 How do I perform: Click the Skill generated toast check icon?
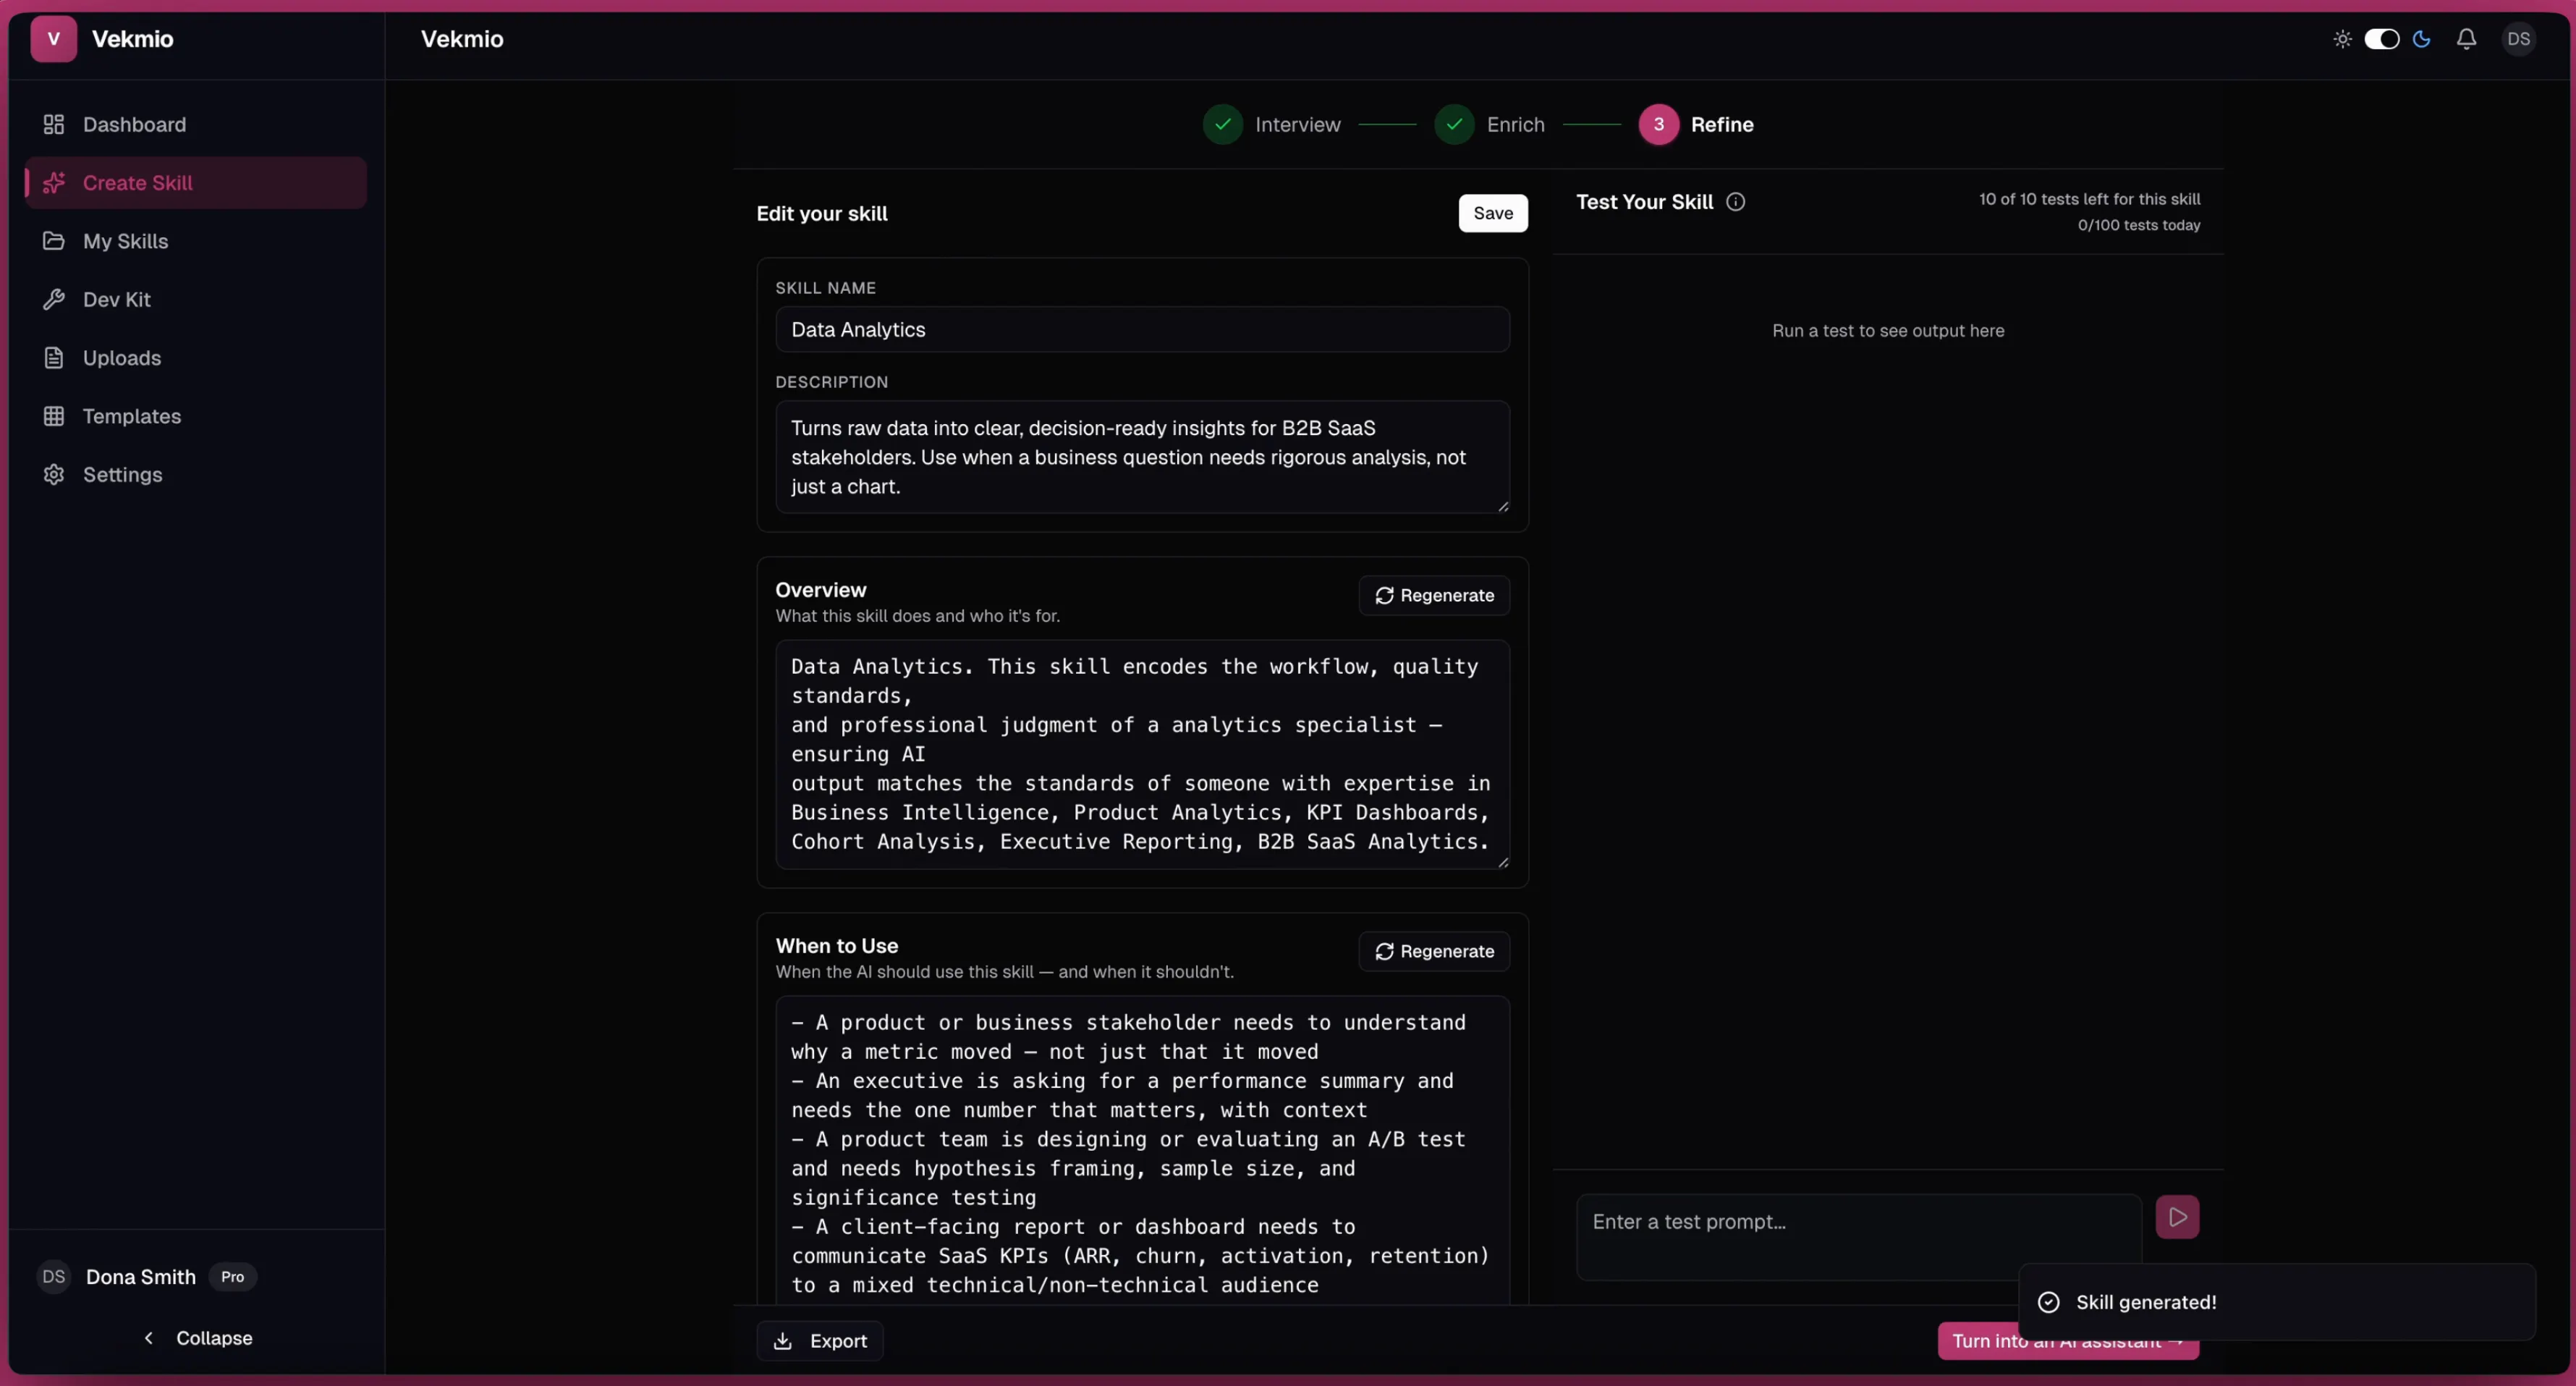coord(2048,1302)
